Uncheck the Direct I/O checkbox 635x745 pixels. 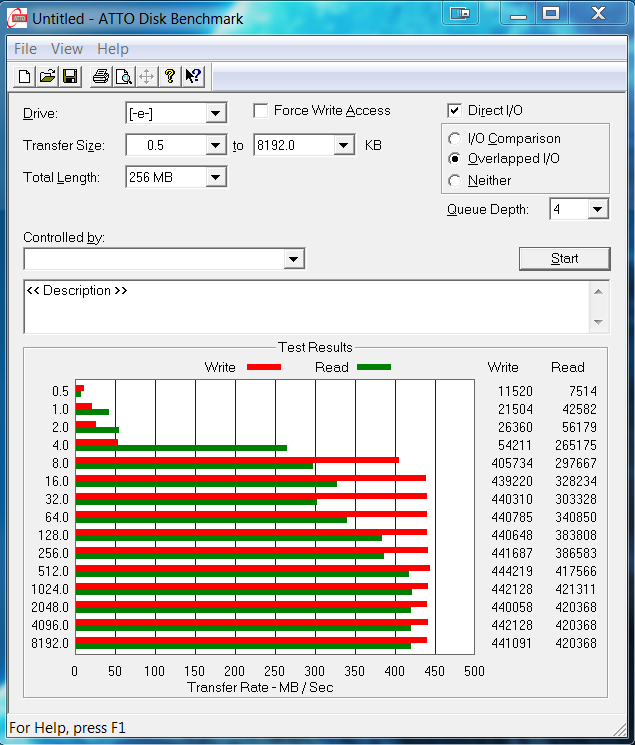(455, 111)
